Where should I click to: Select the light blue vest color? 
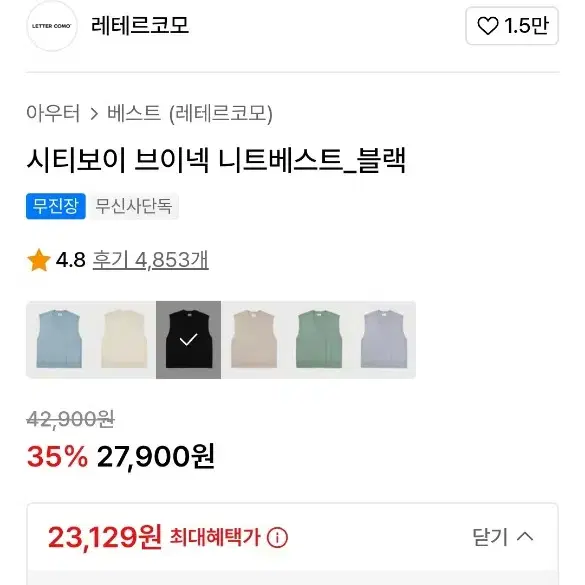click(59, 340)
